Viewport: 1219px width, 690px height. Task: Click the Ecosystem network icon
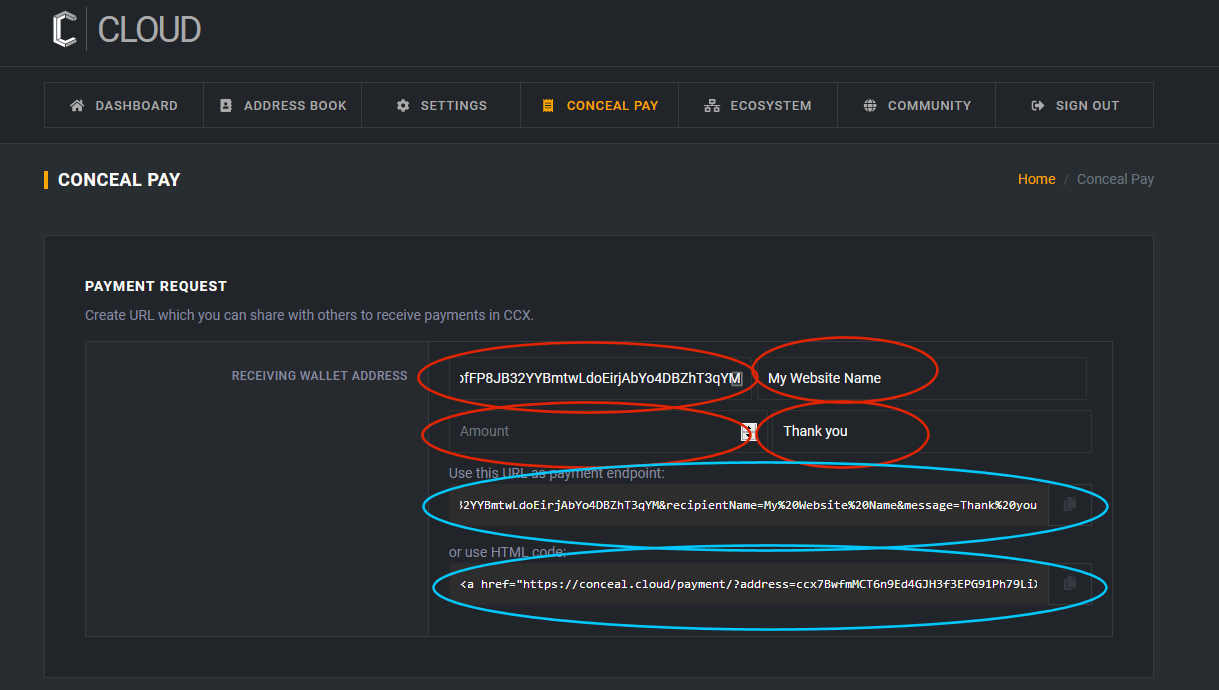(712, 105)
